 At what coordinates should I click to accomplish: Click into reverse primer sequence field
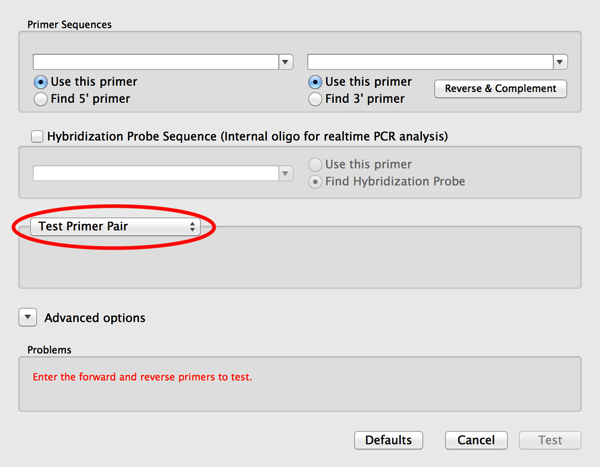click(x=430, y=62)
